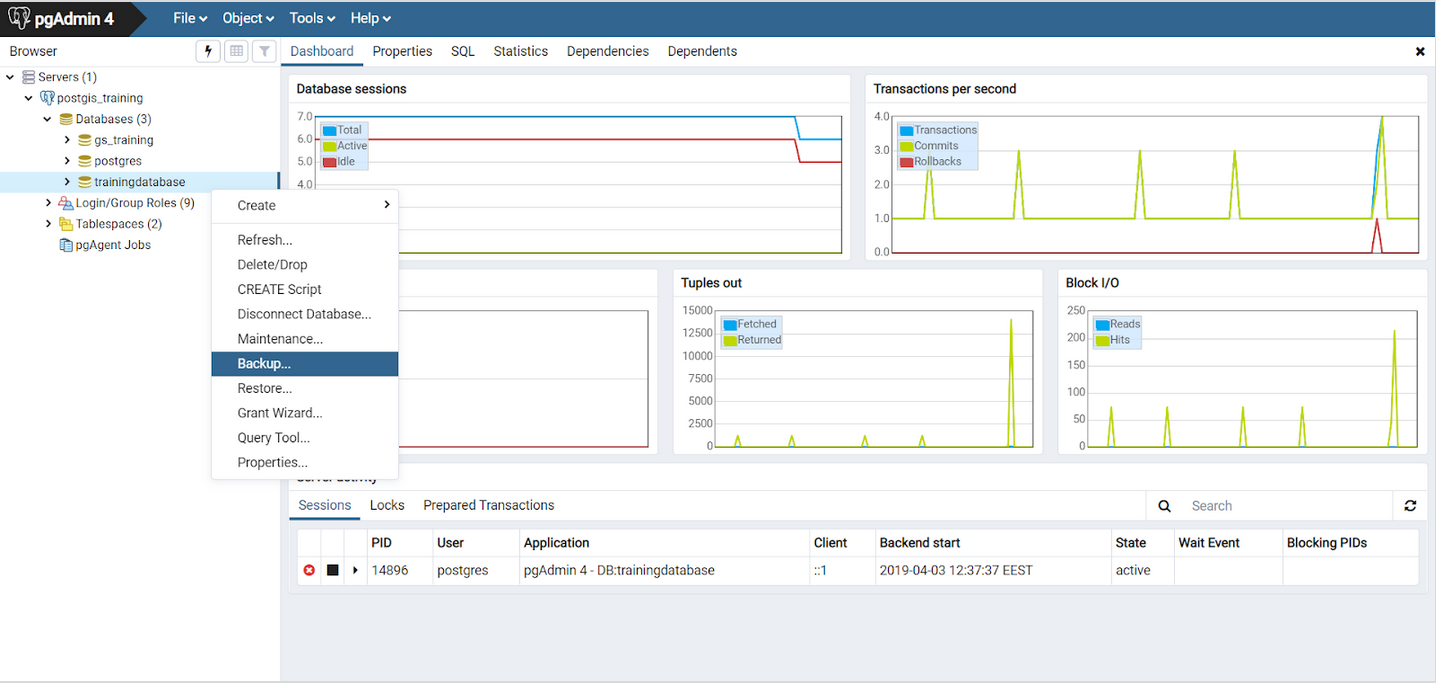Open the Locks tab in server activity
This screenshot has width=1436, height=683.
[x=387, y=505]
